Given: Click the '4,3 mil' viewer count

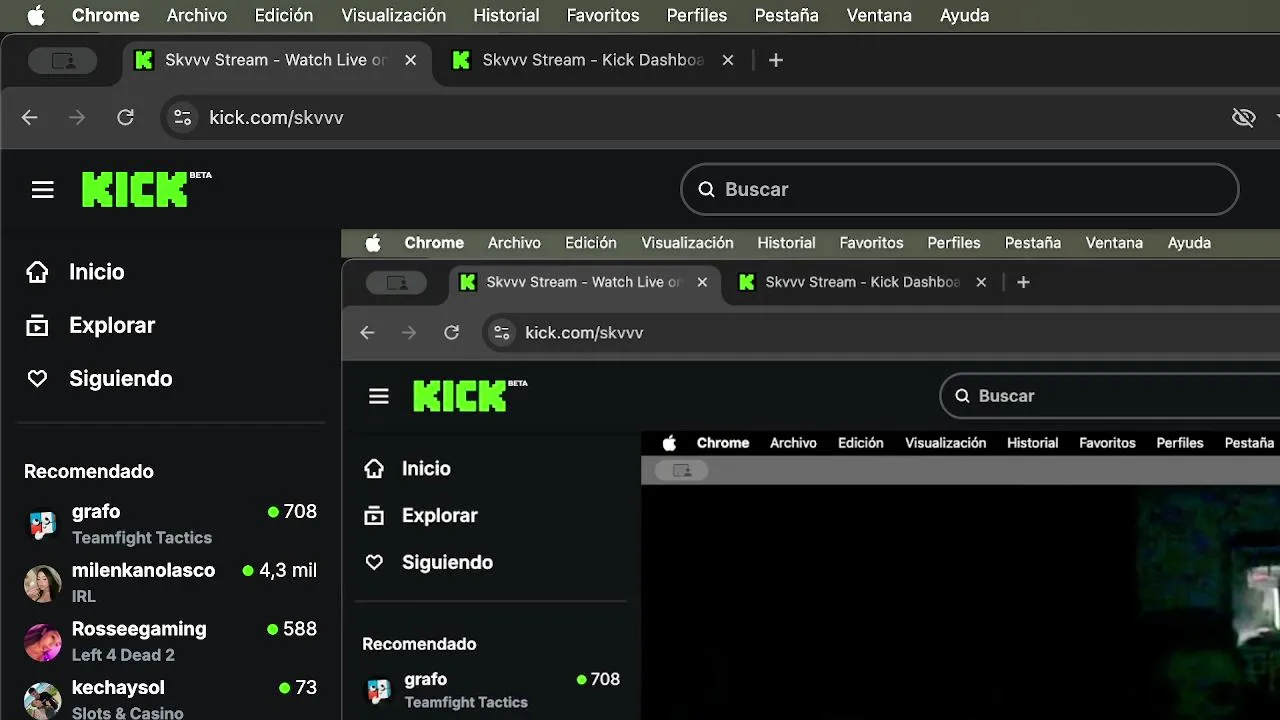Looking at the screenshot, I should click(x=288, y=570).
